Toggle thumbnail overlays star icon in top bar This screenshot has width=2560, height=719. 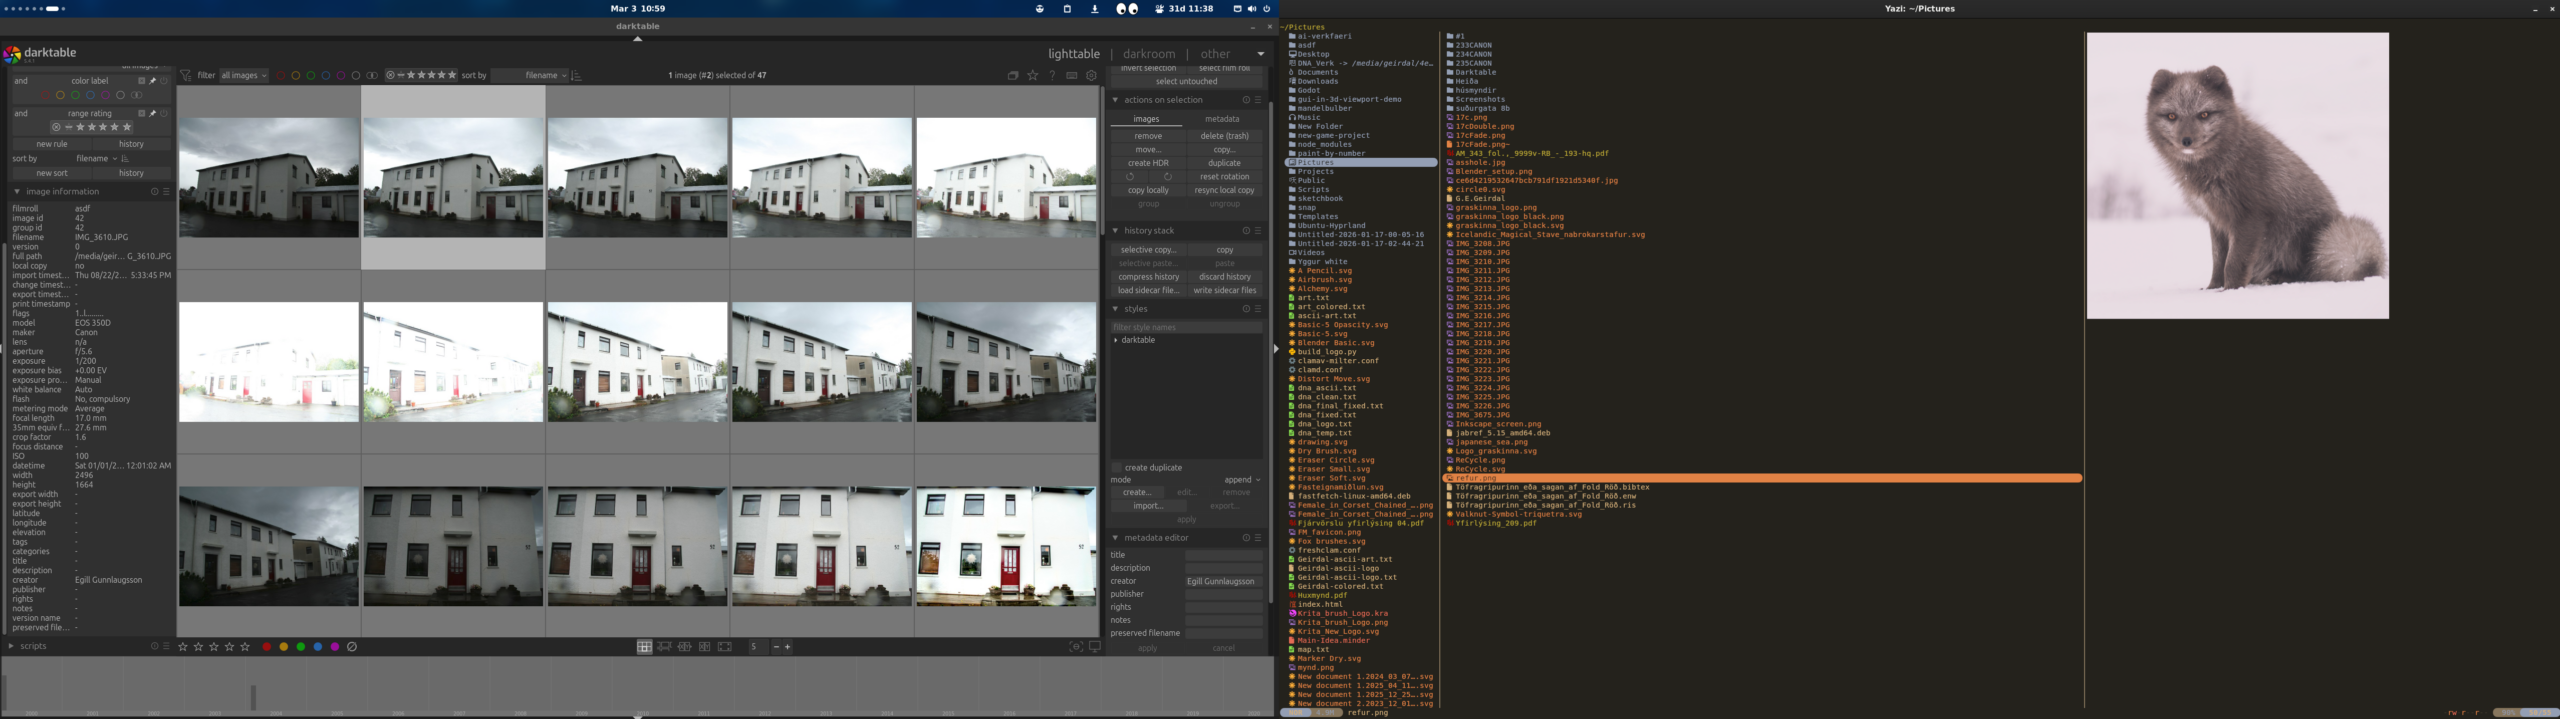[x=1033, y=75]
